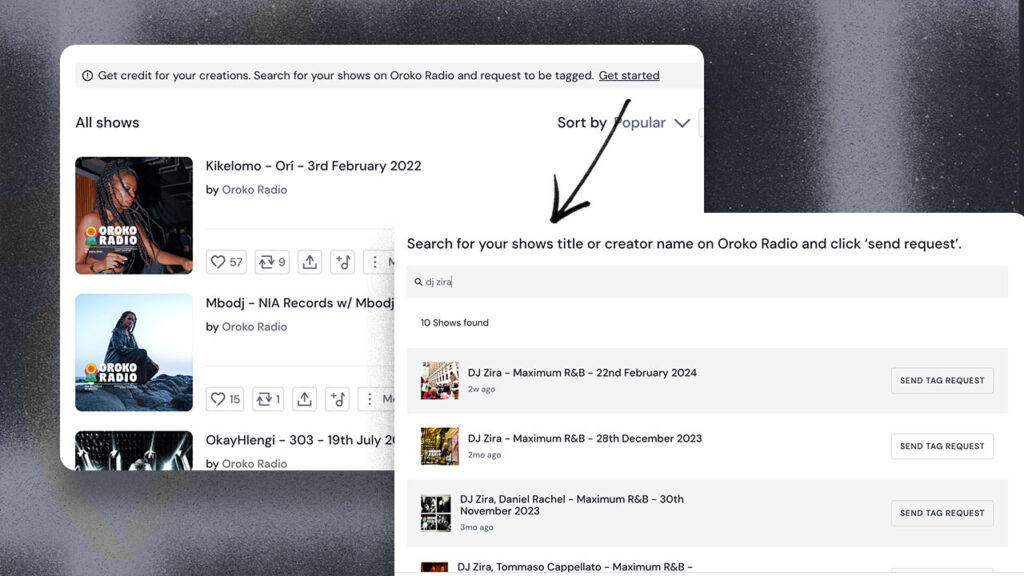Open Oroko Radio link under Mbodj show
This screenshot has width=1024, height=576.
click(254, 327)
